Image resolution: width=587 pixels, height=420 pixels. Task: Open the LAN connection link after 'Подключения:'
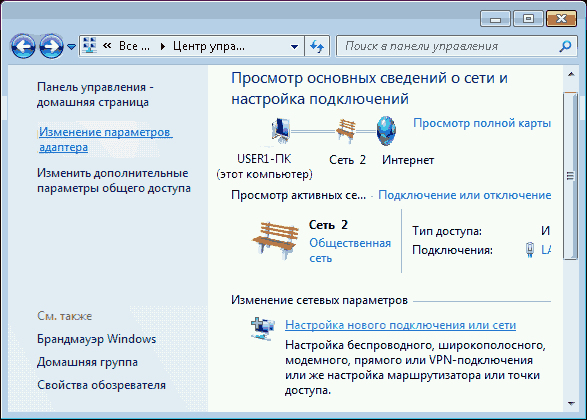click(x=546, y=250)
